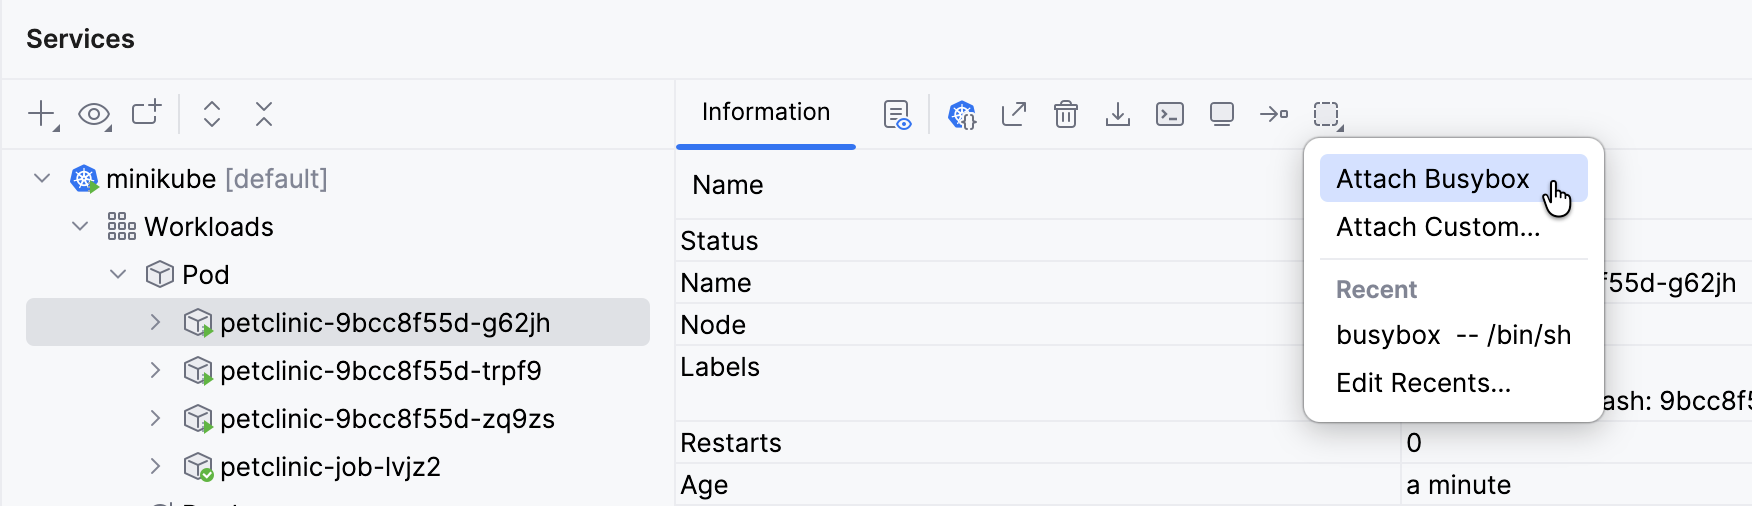Viewport: 1752px width, 506px height.
Task: Click the Download Log icon
Action: pos(1118,114)
